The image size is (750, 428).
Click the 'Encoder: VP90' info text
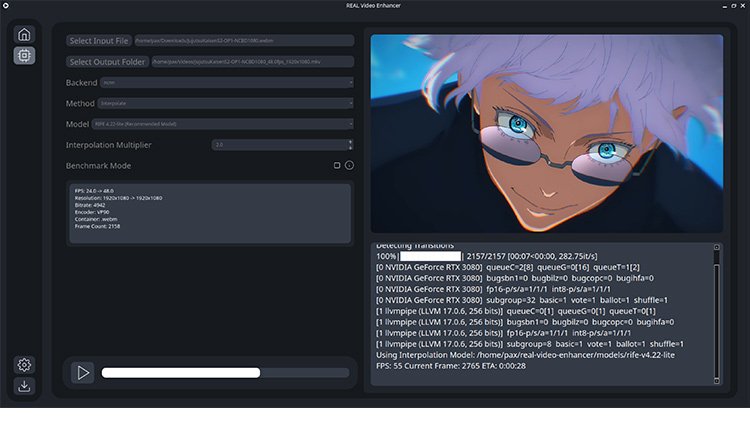(x=92, y=212)
